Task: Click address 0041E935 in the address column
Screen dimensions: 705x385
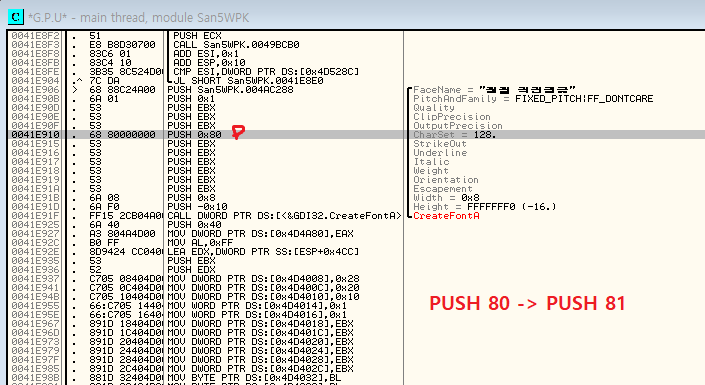Action: (x=36, y=260)
